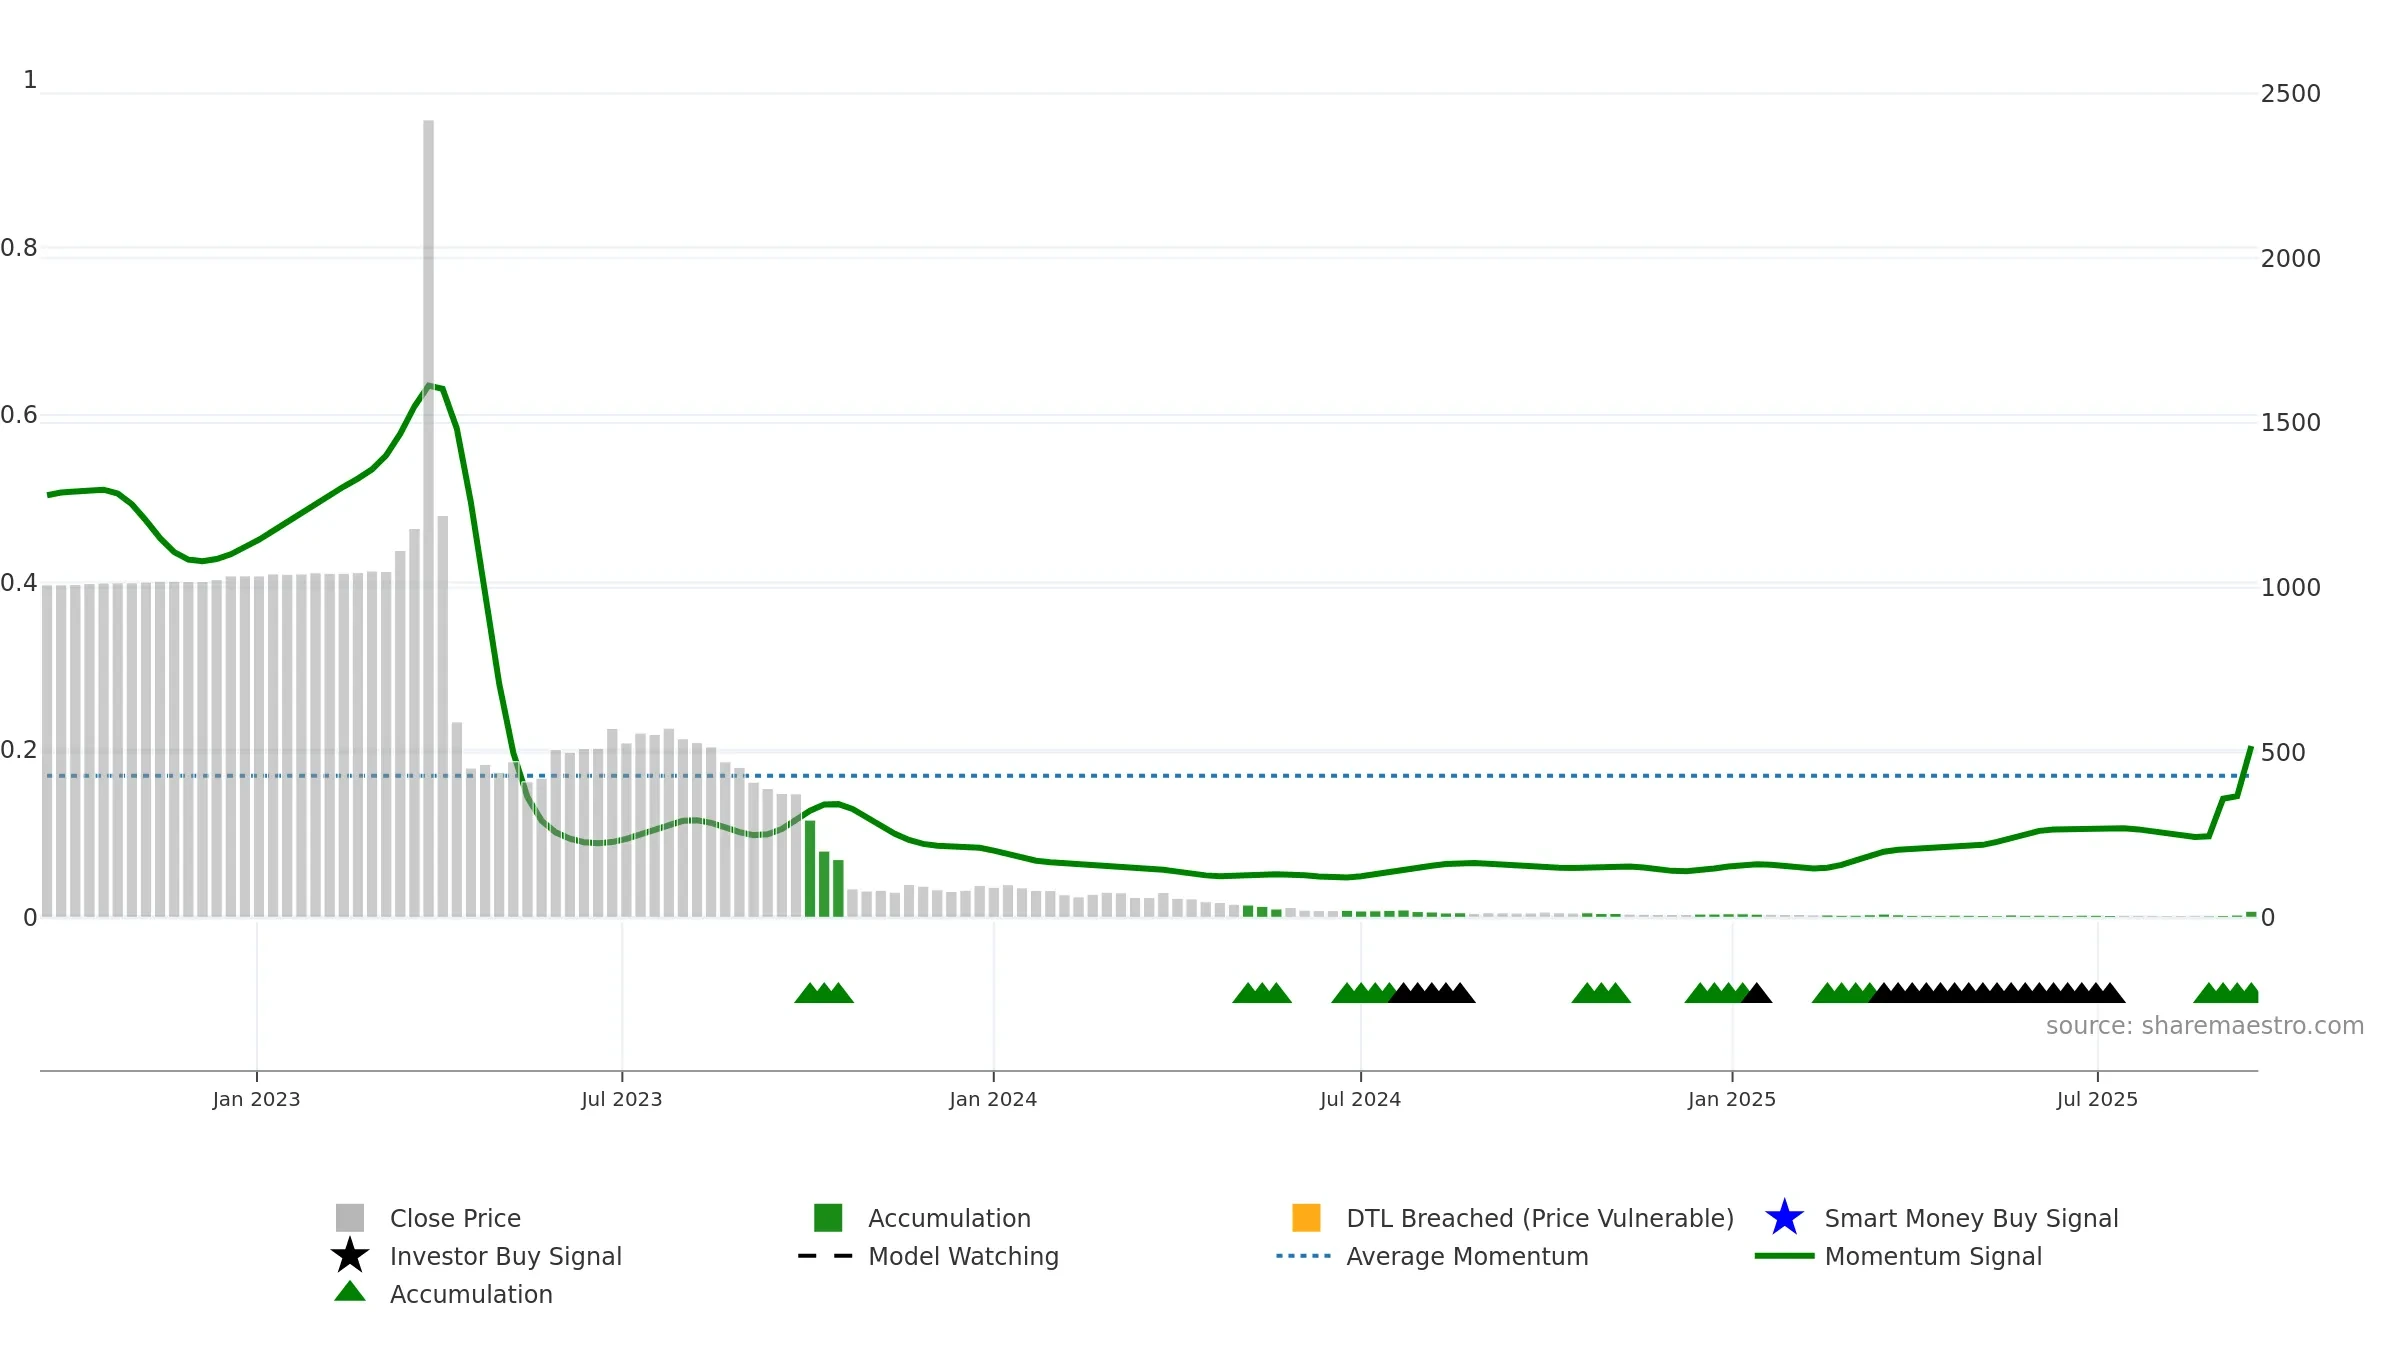Click the Jul 2025 axis label
Viewport: 2400px width, 1350px height.
point(2097,1099)
